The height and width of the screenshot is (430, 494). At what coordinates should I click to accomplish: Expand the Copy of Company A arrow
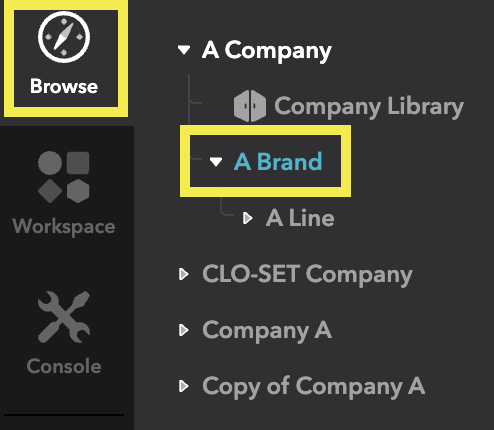click(184, 386)
